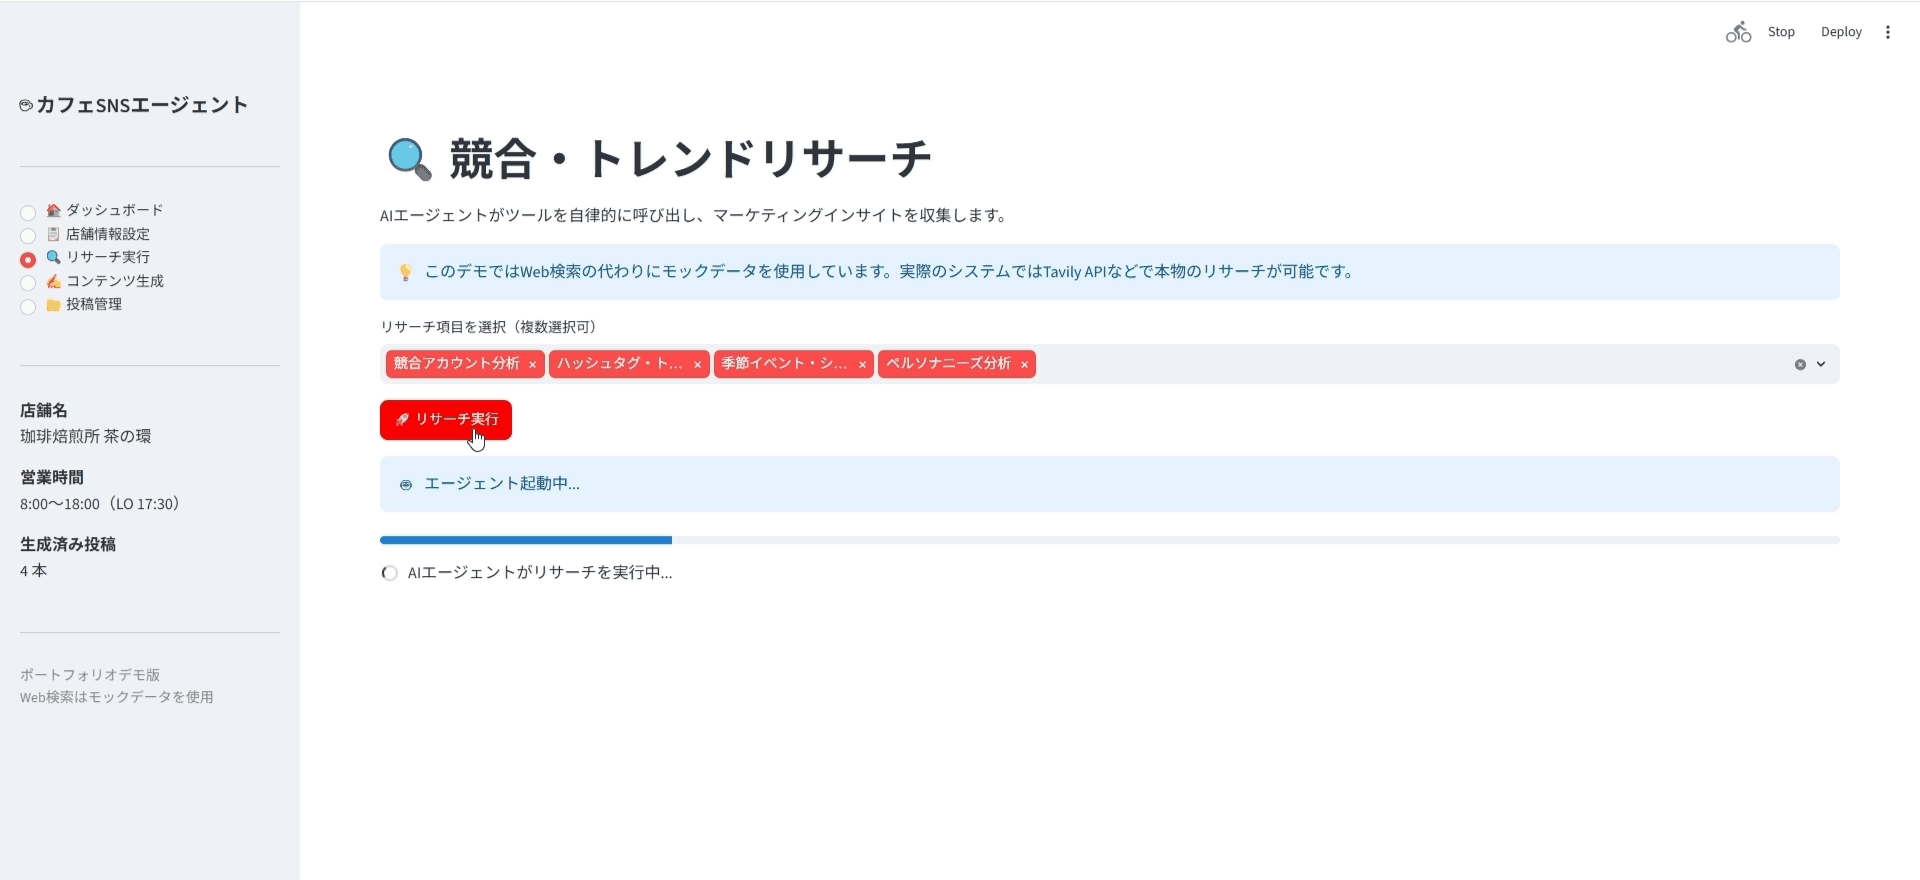
Task: Remove the ハッシュタグ・ト… tag
Action: tap(697, 365)
